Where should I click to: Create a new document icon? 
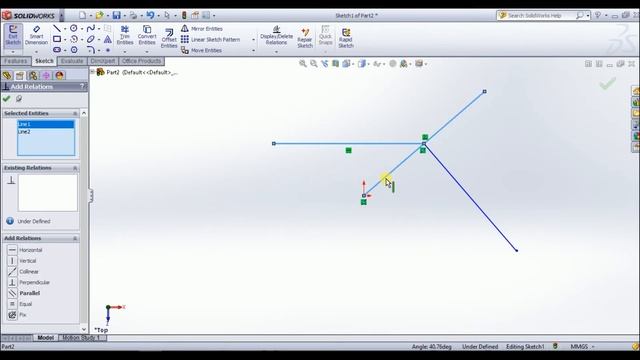tap(83, 15)
